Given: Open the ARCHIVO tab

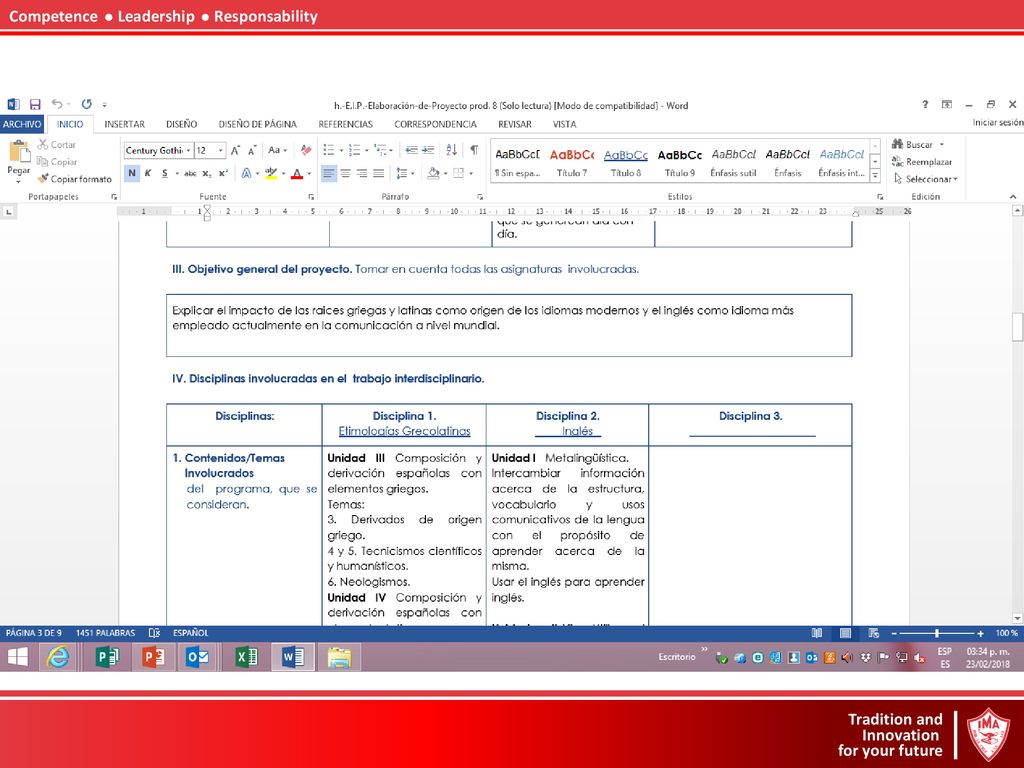Looking at the screenshot, I should click(x=22, y=124).
